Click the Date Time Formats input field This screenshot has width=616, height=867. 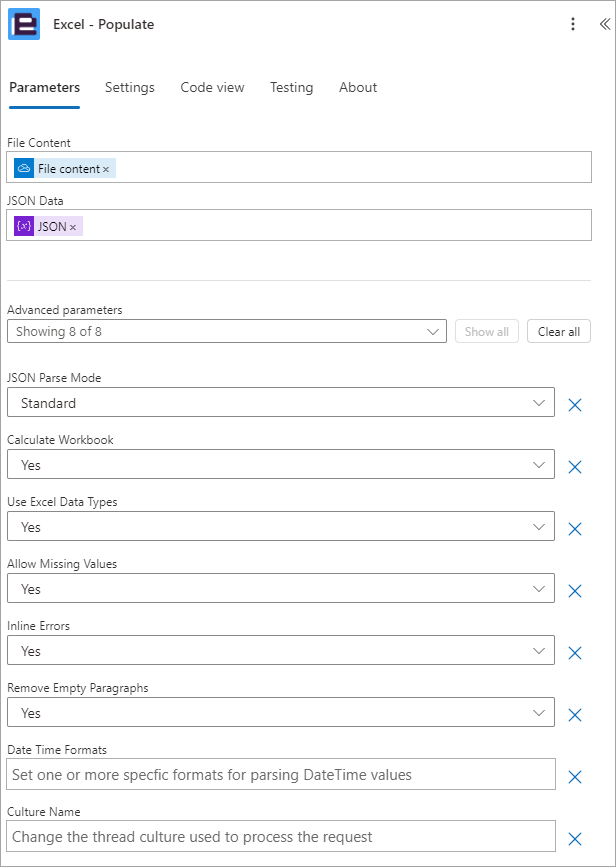point(281,774)
